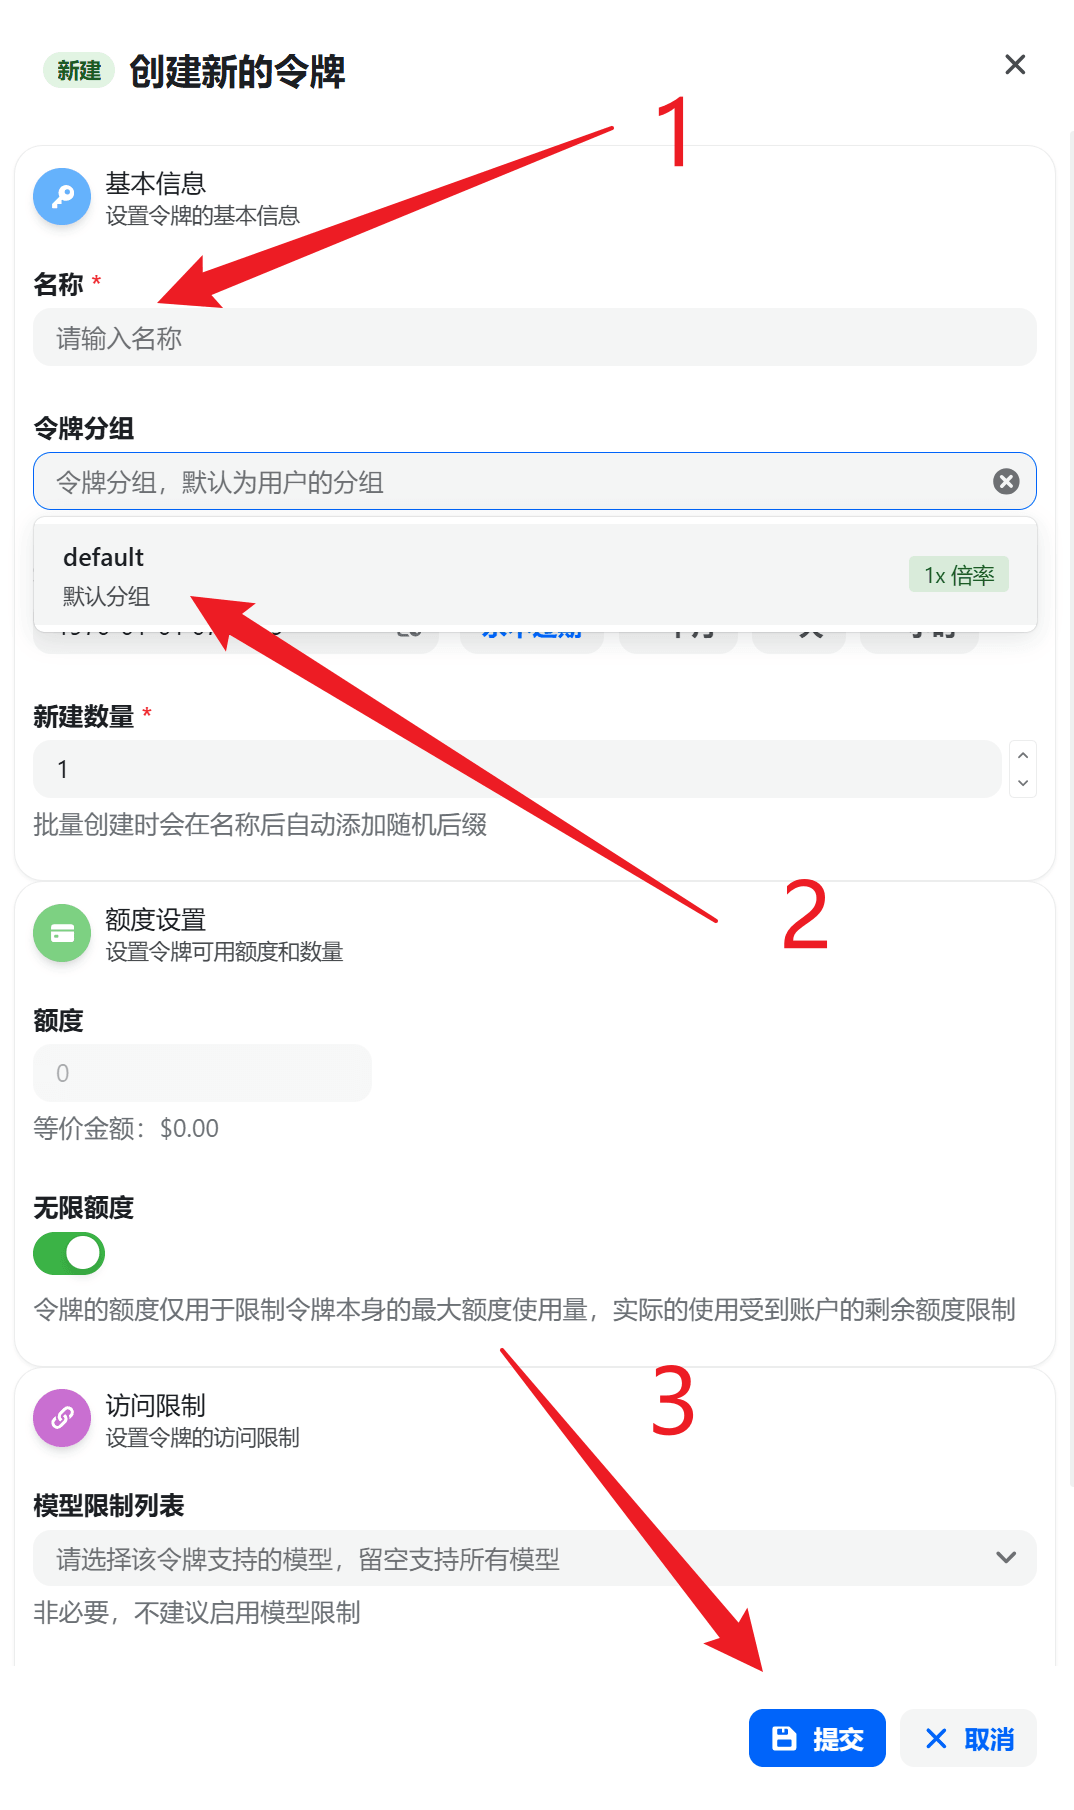Image resolution: width=1074 pixels, height=1810 pixels.
Task: Expand the 模型限制列表 dropdown
Action: [535, 1558]
